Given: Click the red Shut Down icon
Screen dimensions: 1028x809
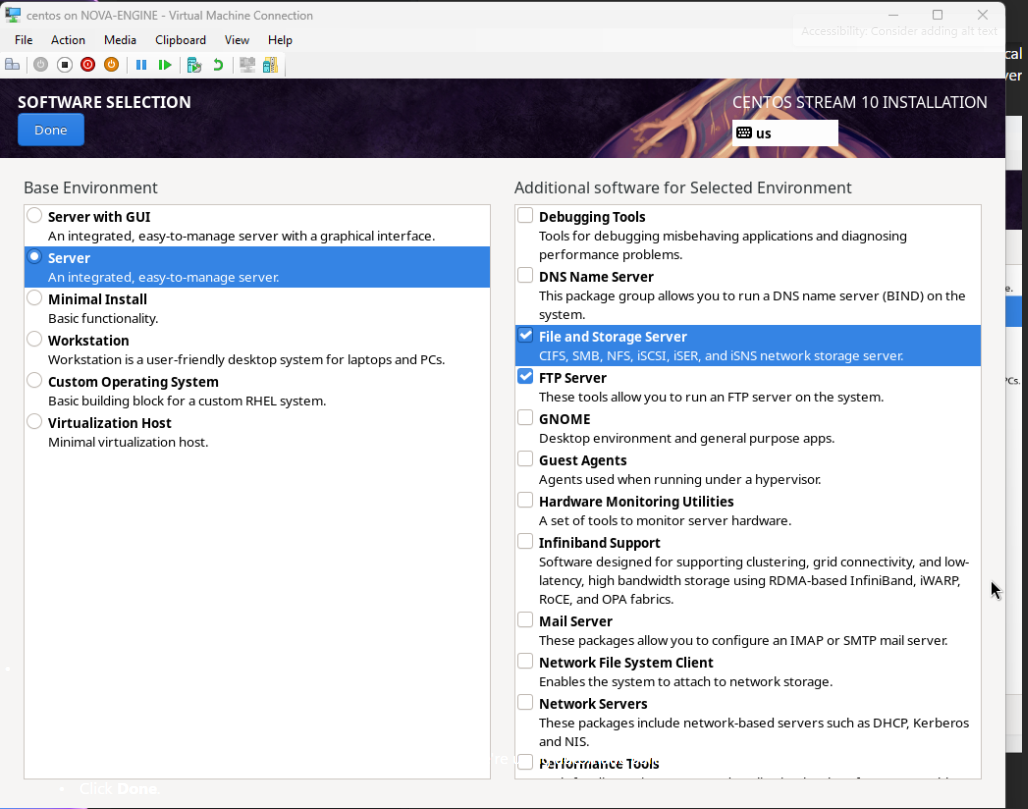Looking at the screenshot, I should (x=88, y=65).
